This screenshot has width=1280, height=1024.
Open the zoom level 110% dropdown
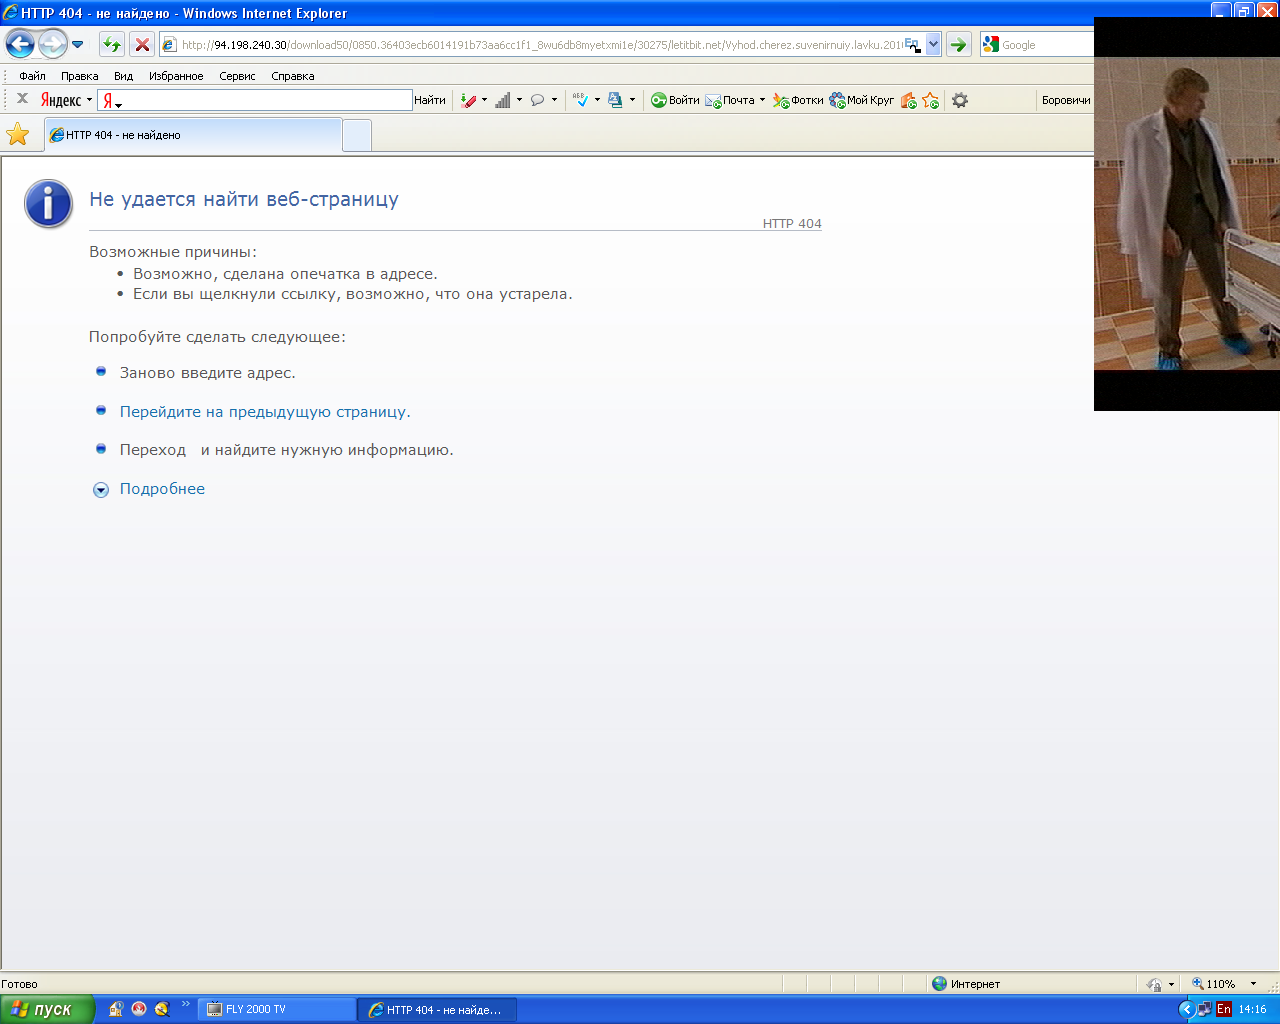point(1253,984)
